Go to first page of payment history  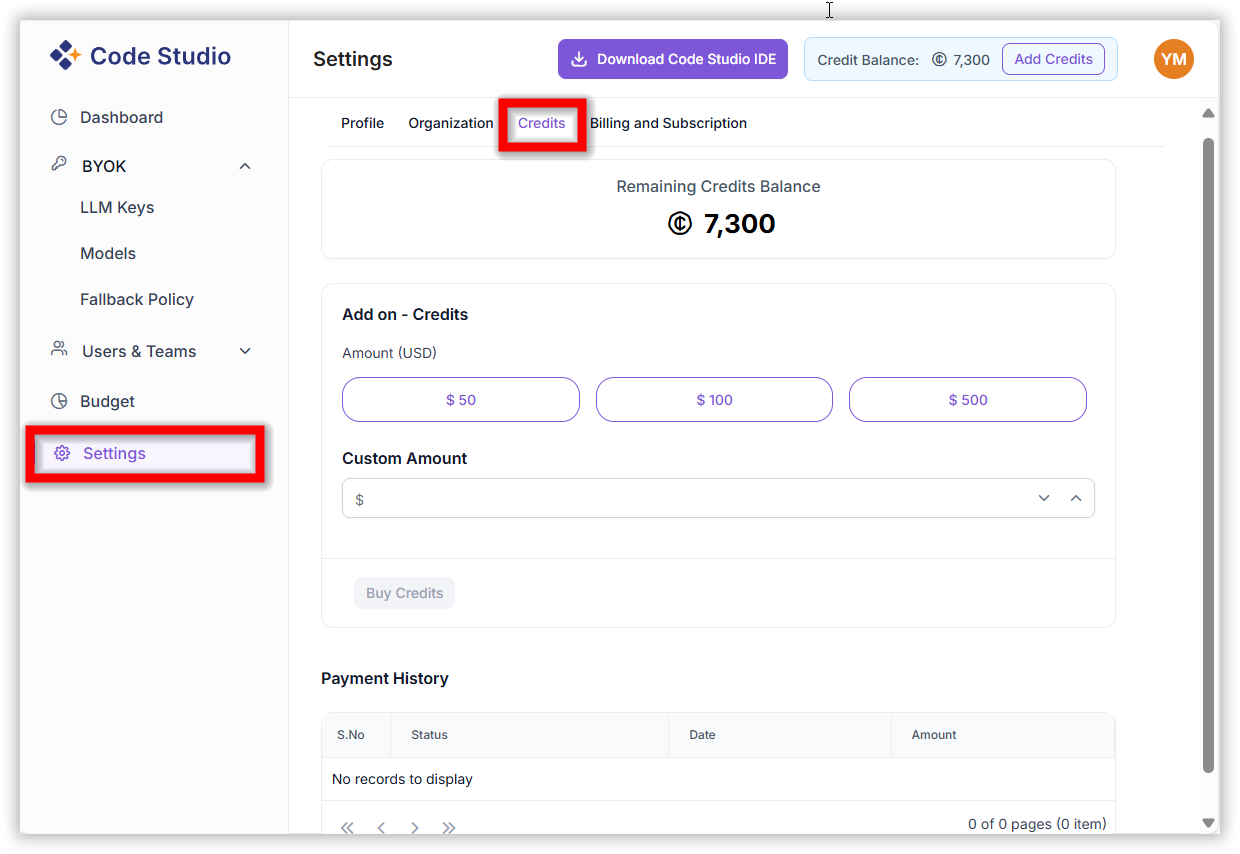(347, 827)
